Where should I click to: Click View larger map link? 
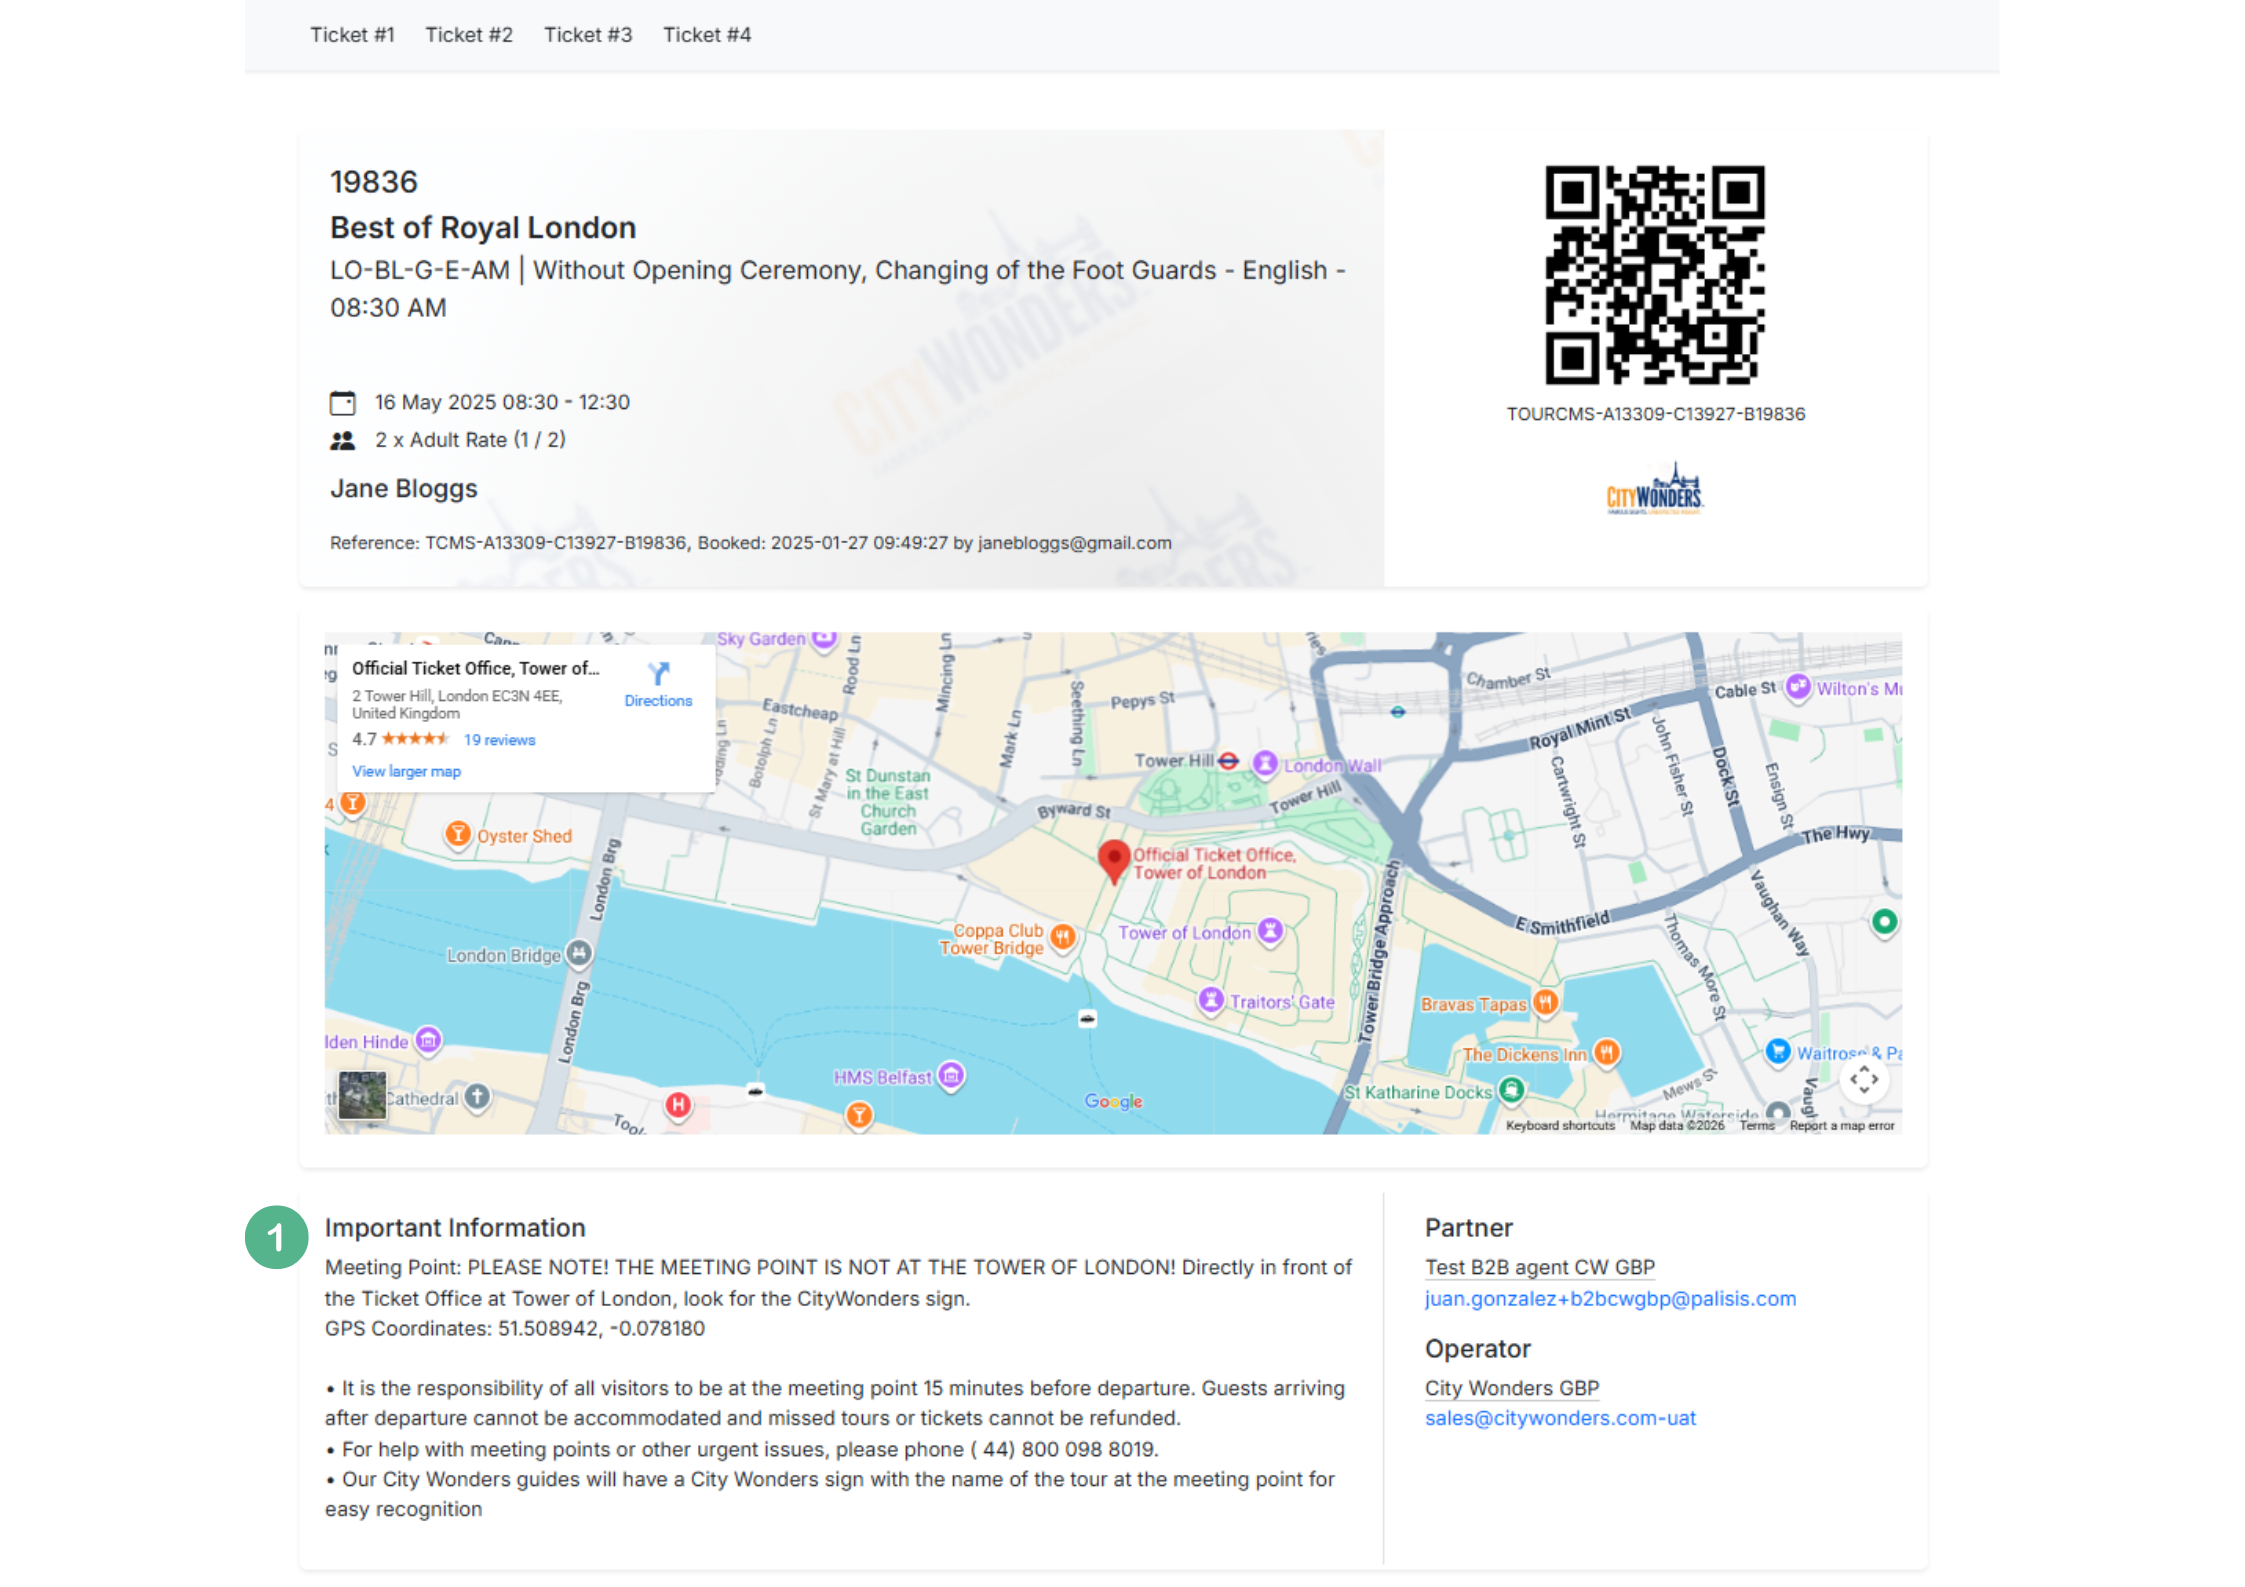tap(406, 771)
